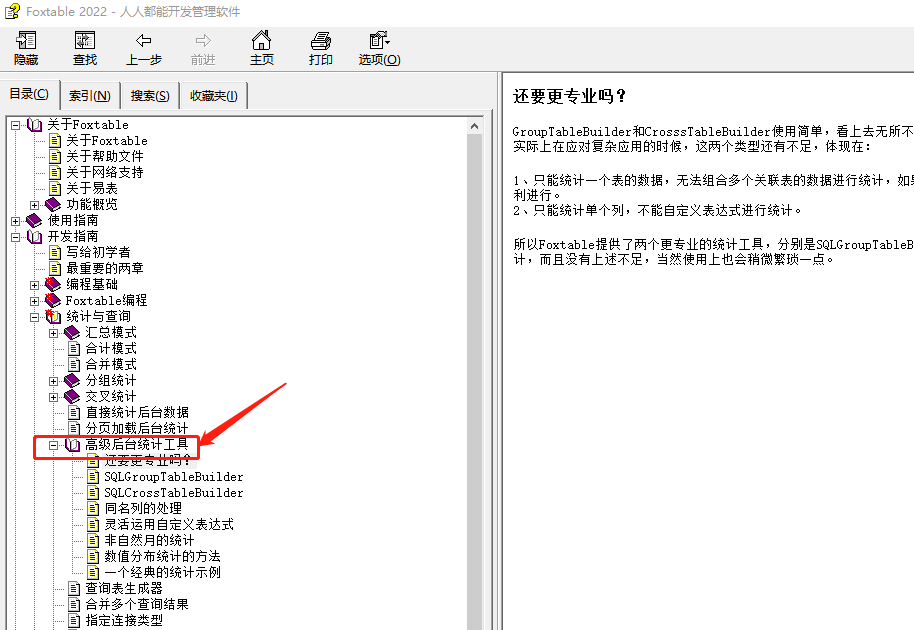Screen dimensions: 914x630
Task: Click the page icon of 合计模式
Action: (x=74, y=349)
